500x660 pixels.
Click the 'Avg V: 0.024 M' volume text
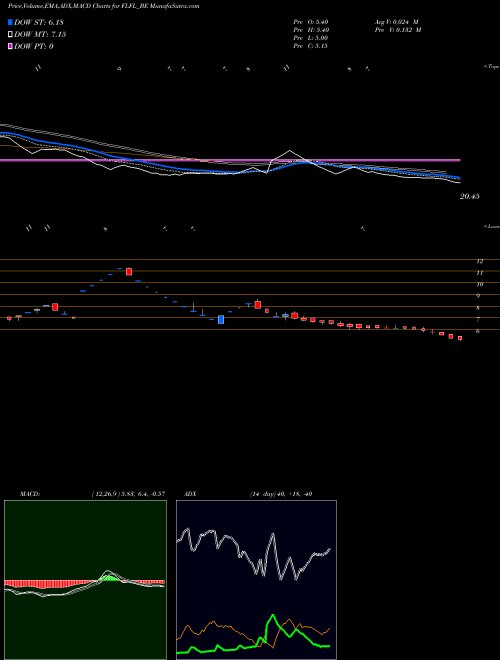pos(396,22)
